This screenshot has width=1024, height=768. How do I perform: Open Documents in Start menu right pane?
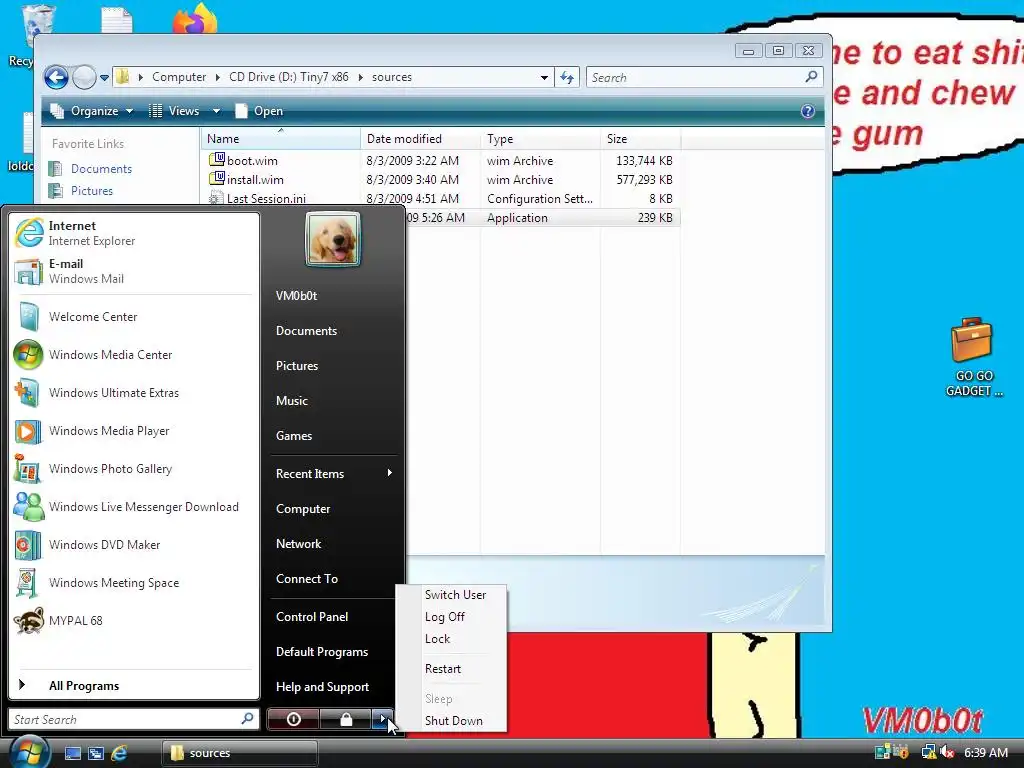(x=334, y=330)
